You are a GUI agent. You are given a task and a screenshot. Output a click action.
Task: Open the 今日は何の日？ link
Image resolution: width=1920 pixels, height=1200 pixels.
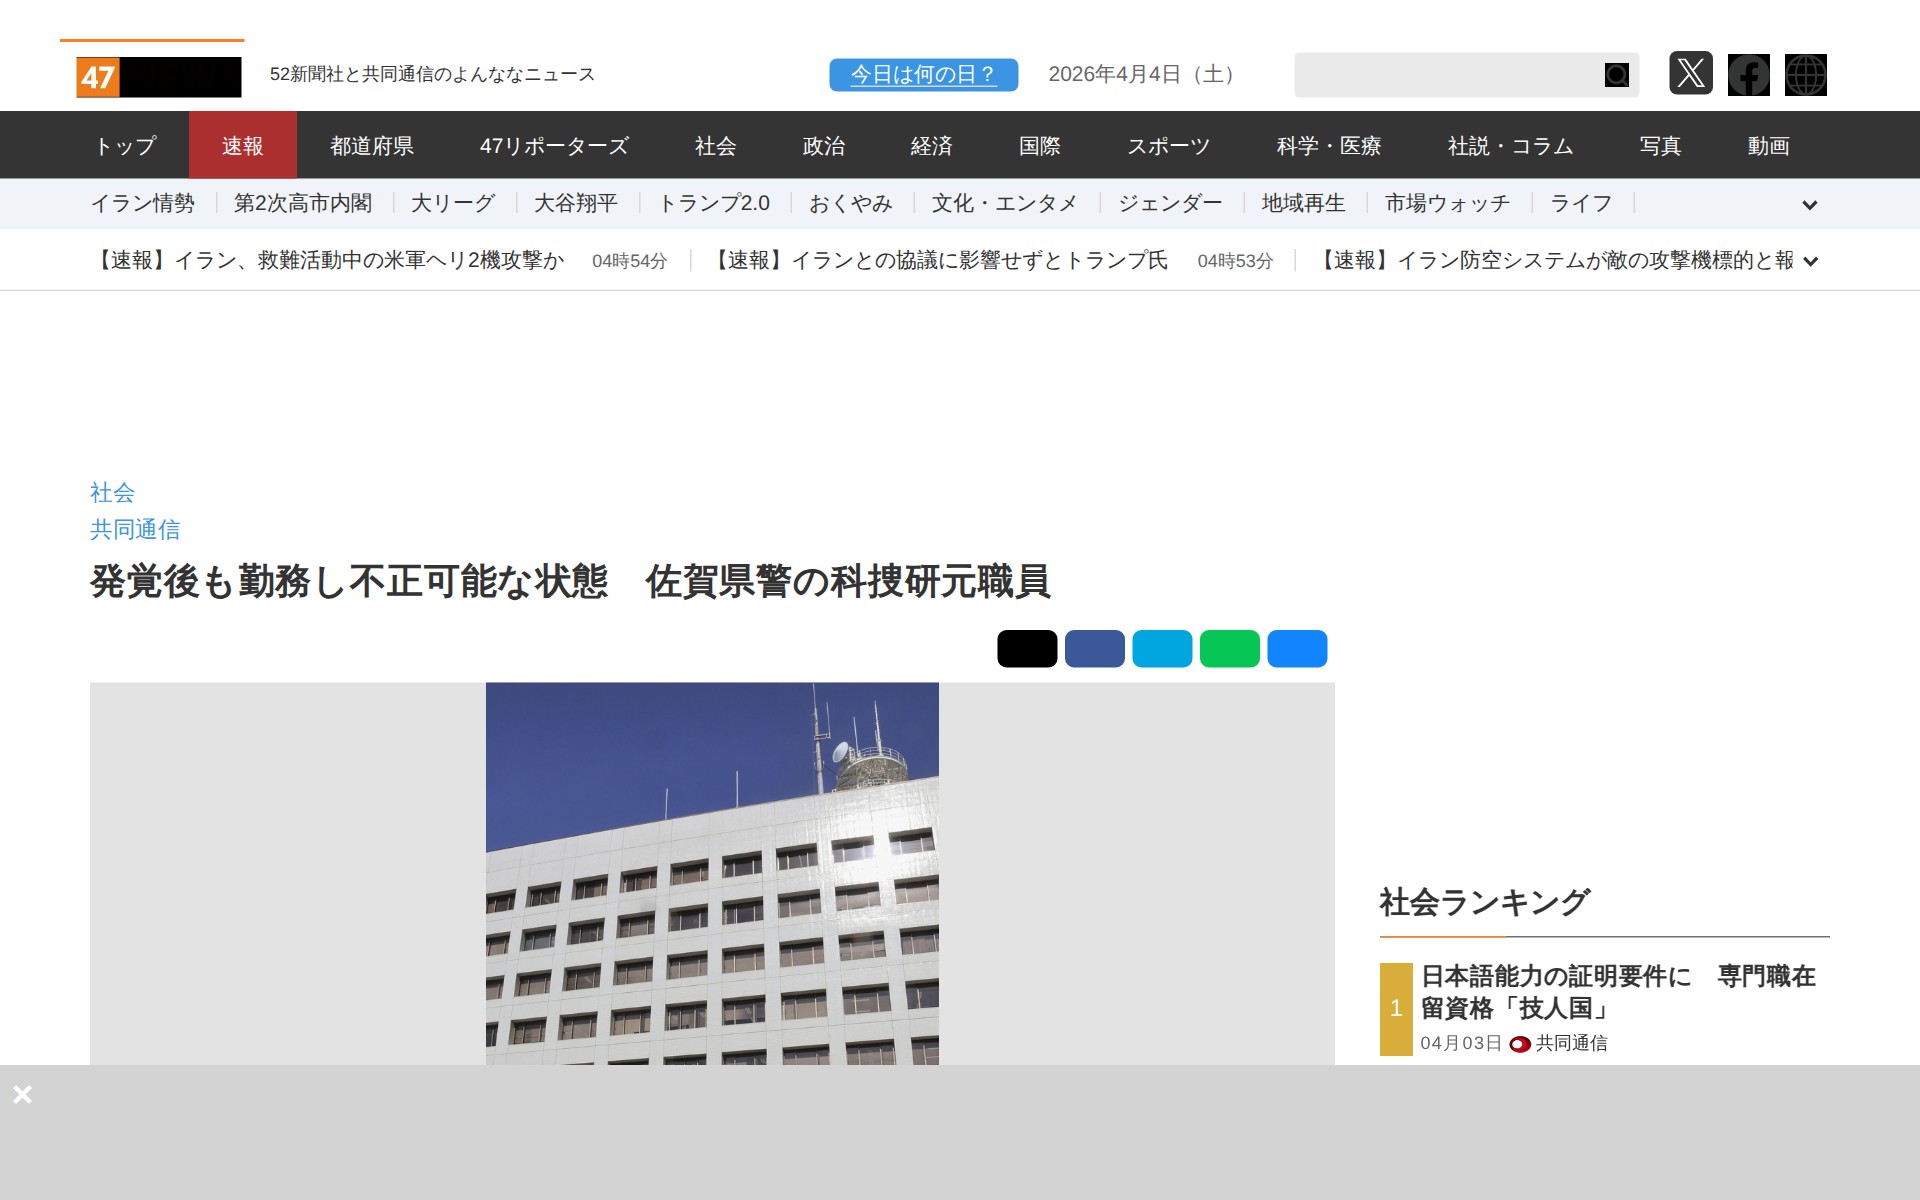click(x=921, y=73)
